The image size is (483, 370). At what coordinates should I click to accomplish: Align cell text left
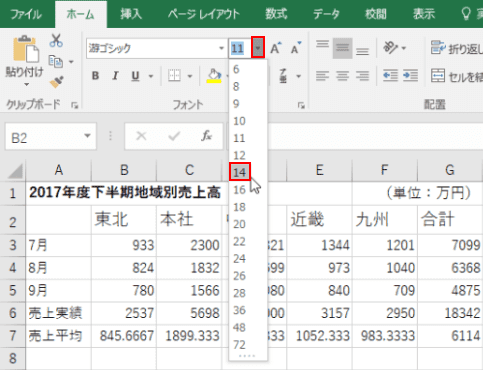coord(322,76)
